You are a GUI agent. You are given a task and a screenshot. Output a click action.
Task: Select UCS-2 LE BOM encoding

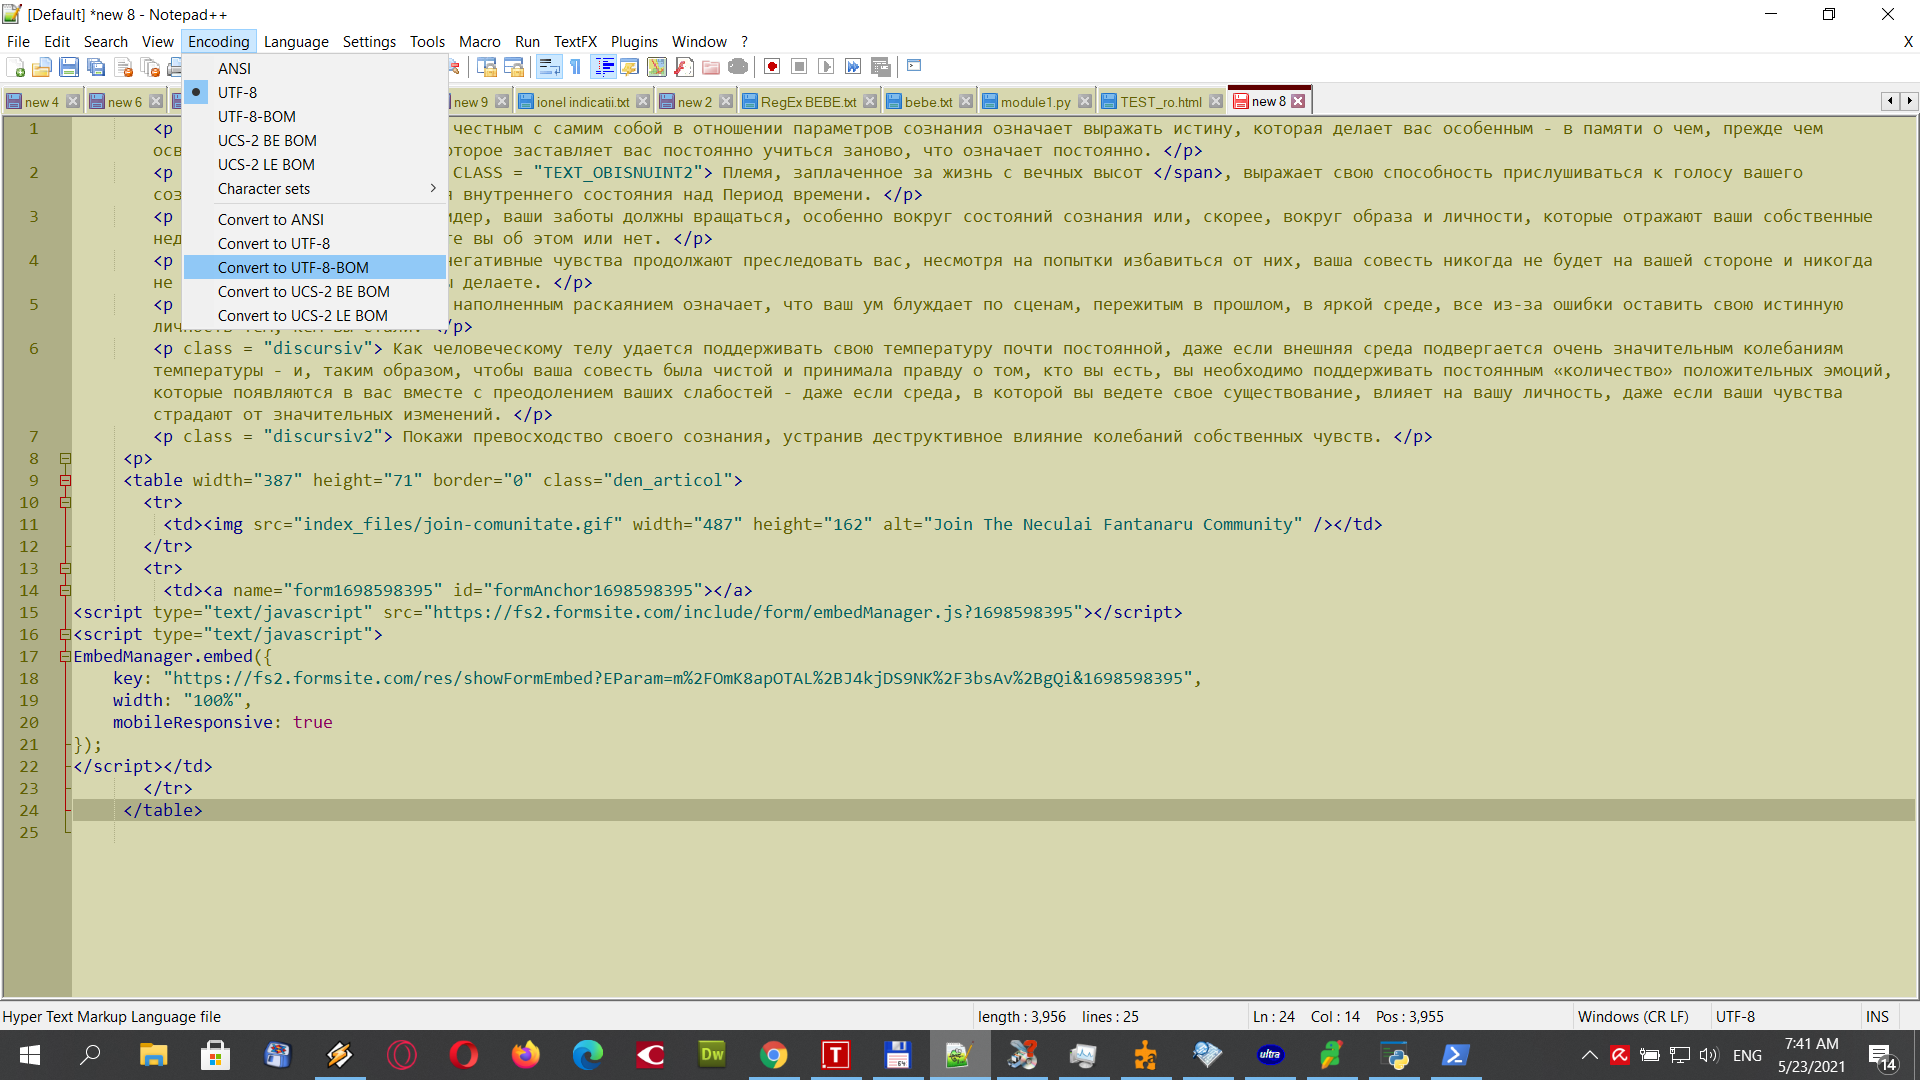(315, 164)
